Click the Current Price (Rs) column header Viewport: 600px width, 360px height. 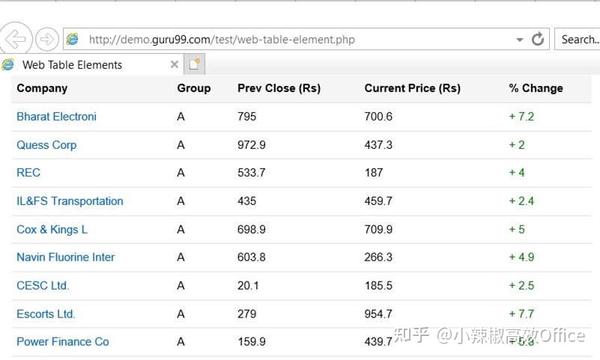[x=412, y=88]
